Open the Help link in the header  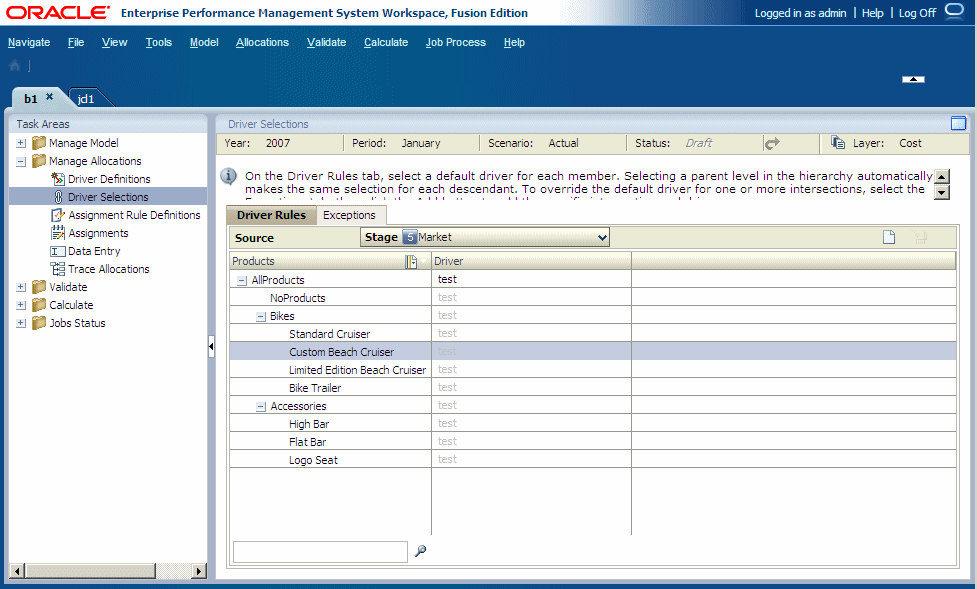(x=873, y=13)
